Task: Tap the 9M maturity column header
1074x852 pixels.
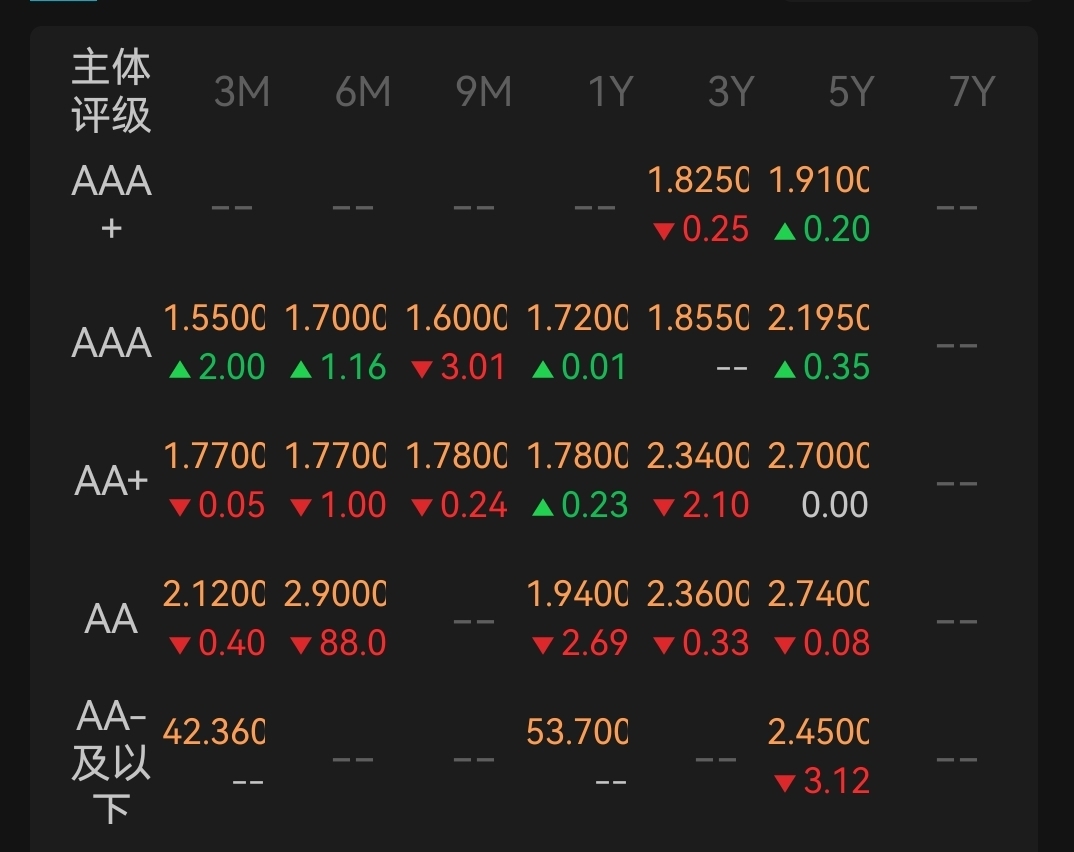Action: click(x=484, y=92)
